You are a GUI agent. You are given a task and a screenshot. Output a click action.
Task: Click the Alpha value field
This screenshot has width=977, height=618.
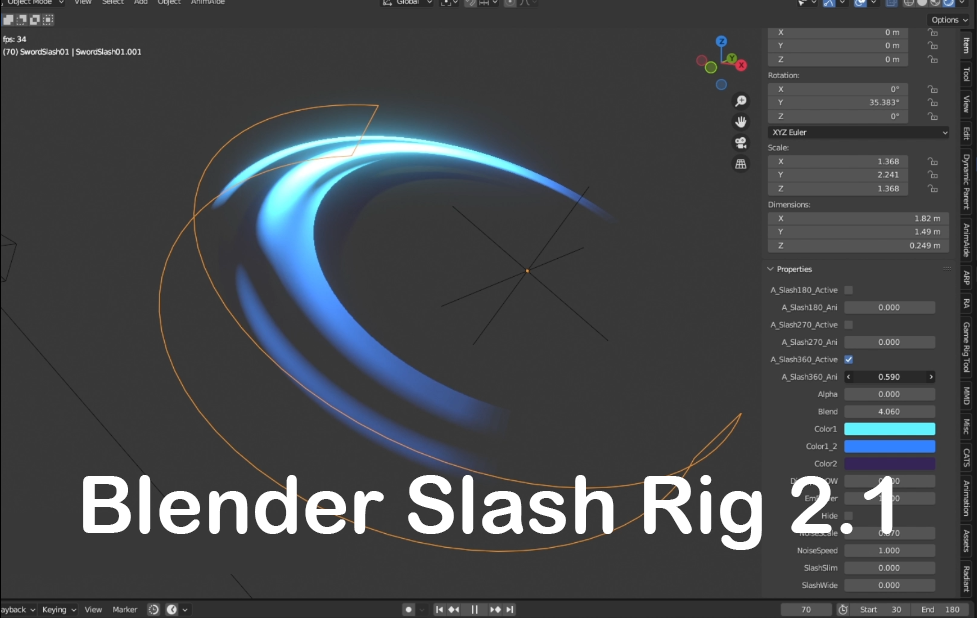pos(890,394)
